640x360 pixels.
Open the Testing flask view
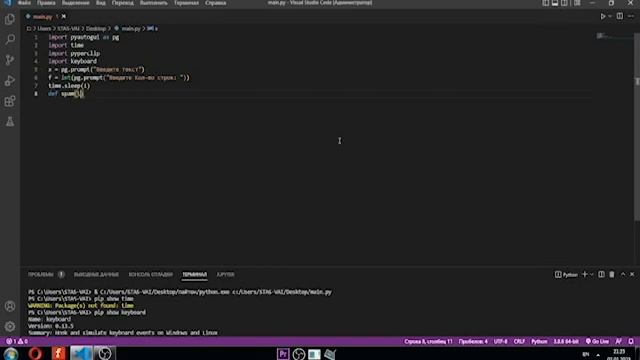pyautogui.click(x=10, y=121)
